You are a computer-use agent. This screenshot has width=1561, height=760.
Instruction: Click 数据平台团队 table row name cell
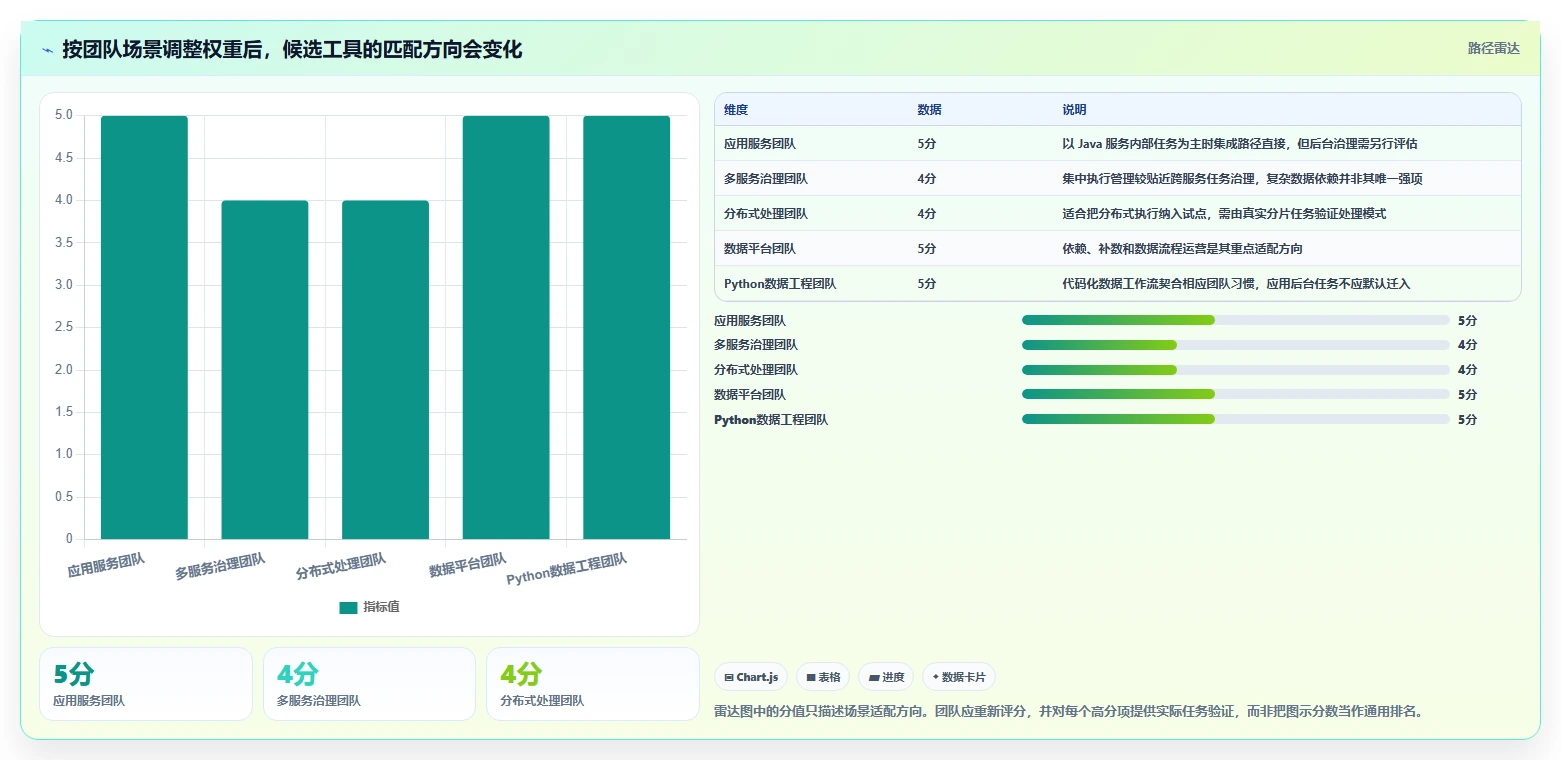(x=760, y=249)
